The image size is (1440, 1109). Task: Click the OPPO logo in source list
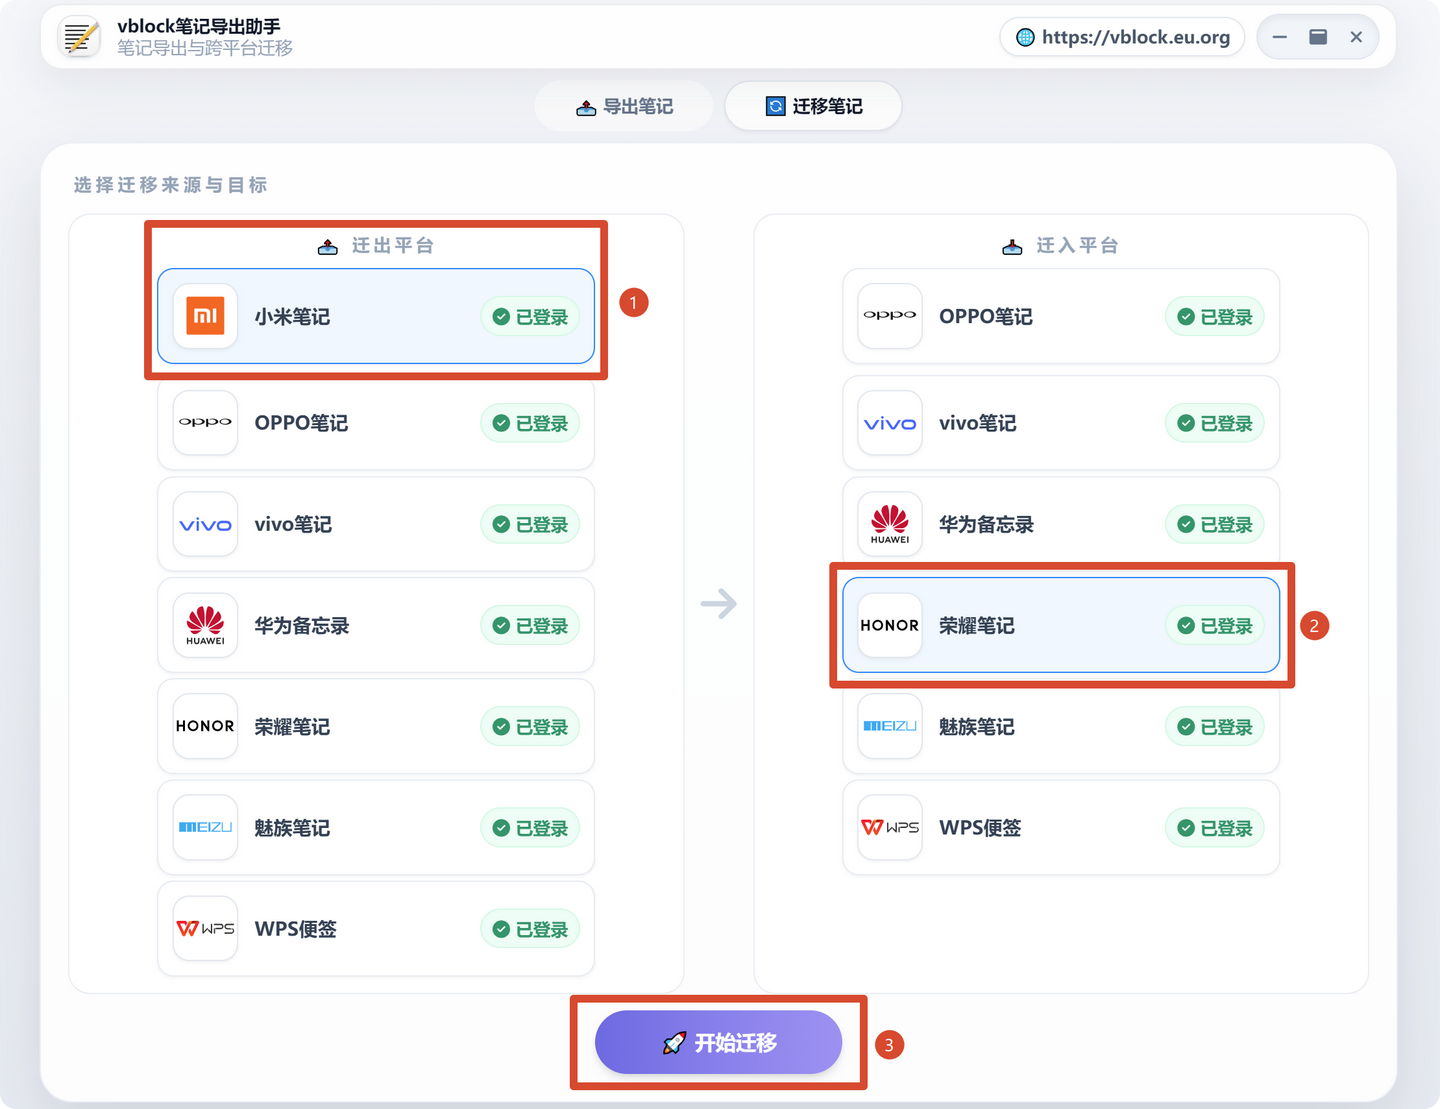point(205,423)
